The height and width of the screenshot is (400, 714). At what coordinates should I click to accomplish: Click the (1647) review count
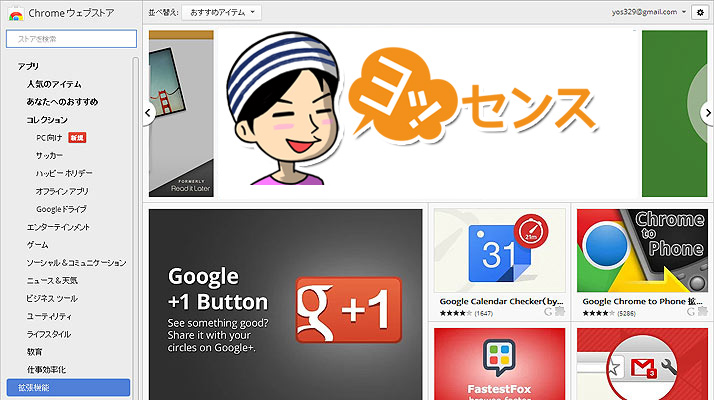click(x=484, y=313)
